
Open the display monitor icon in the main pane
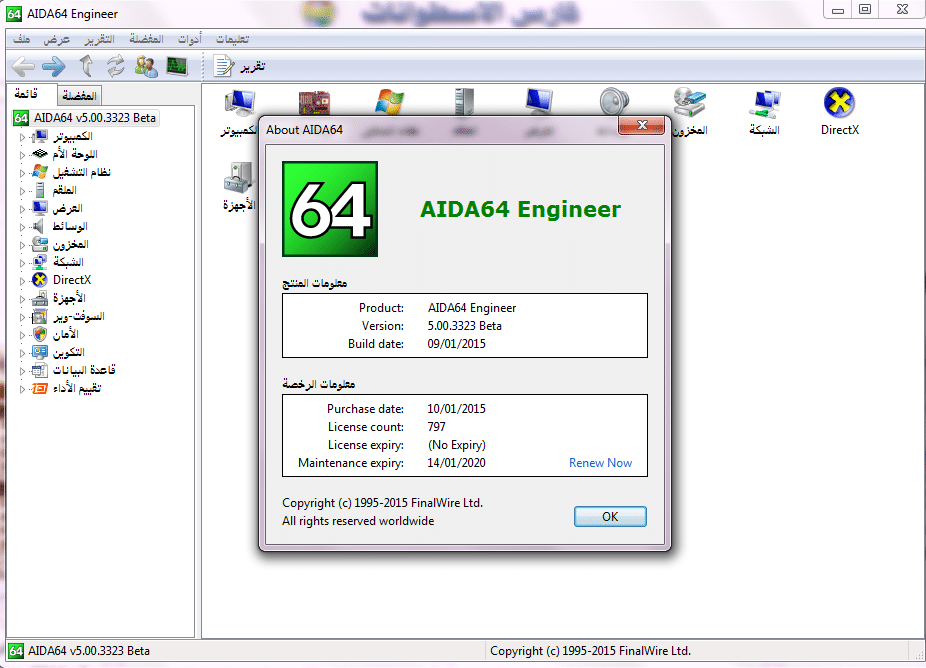pyautogui.click(x=539, y=102)
